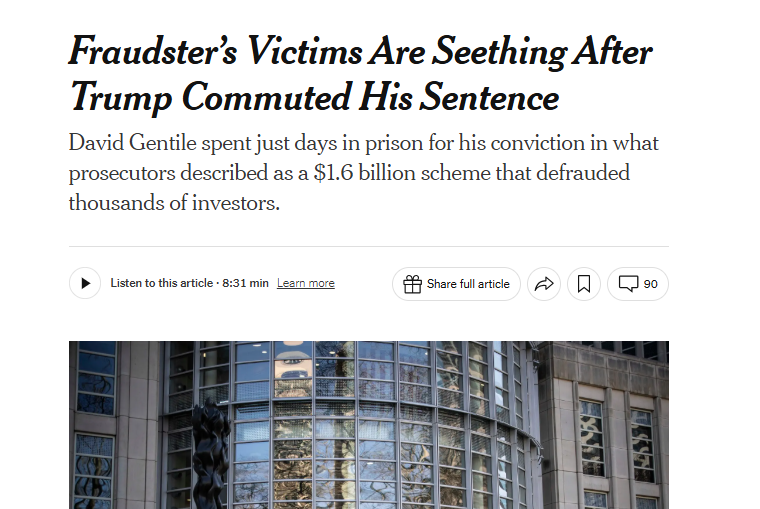The width and height of the screenshot is (760, 509).
Task: Click the 8:31 min audio duration
Action: [x=245, y=284]
